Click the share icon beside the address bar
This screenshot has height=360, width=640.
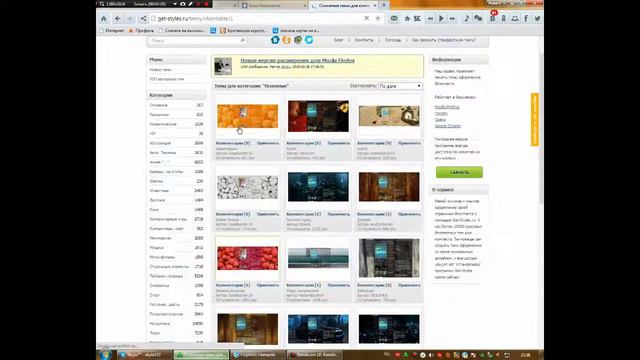click(x=143, y=19)
